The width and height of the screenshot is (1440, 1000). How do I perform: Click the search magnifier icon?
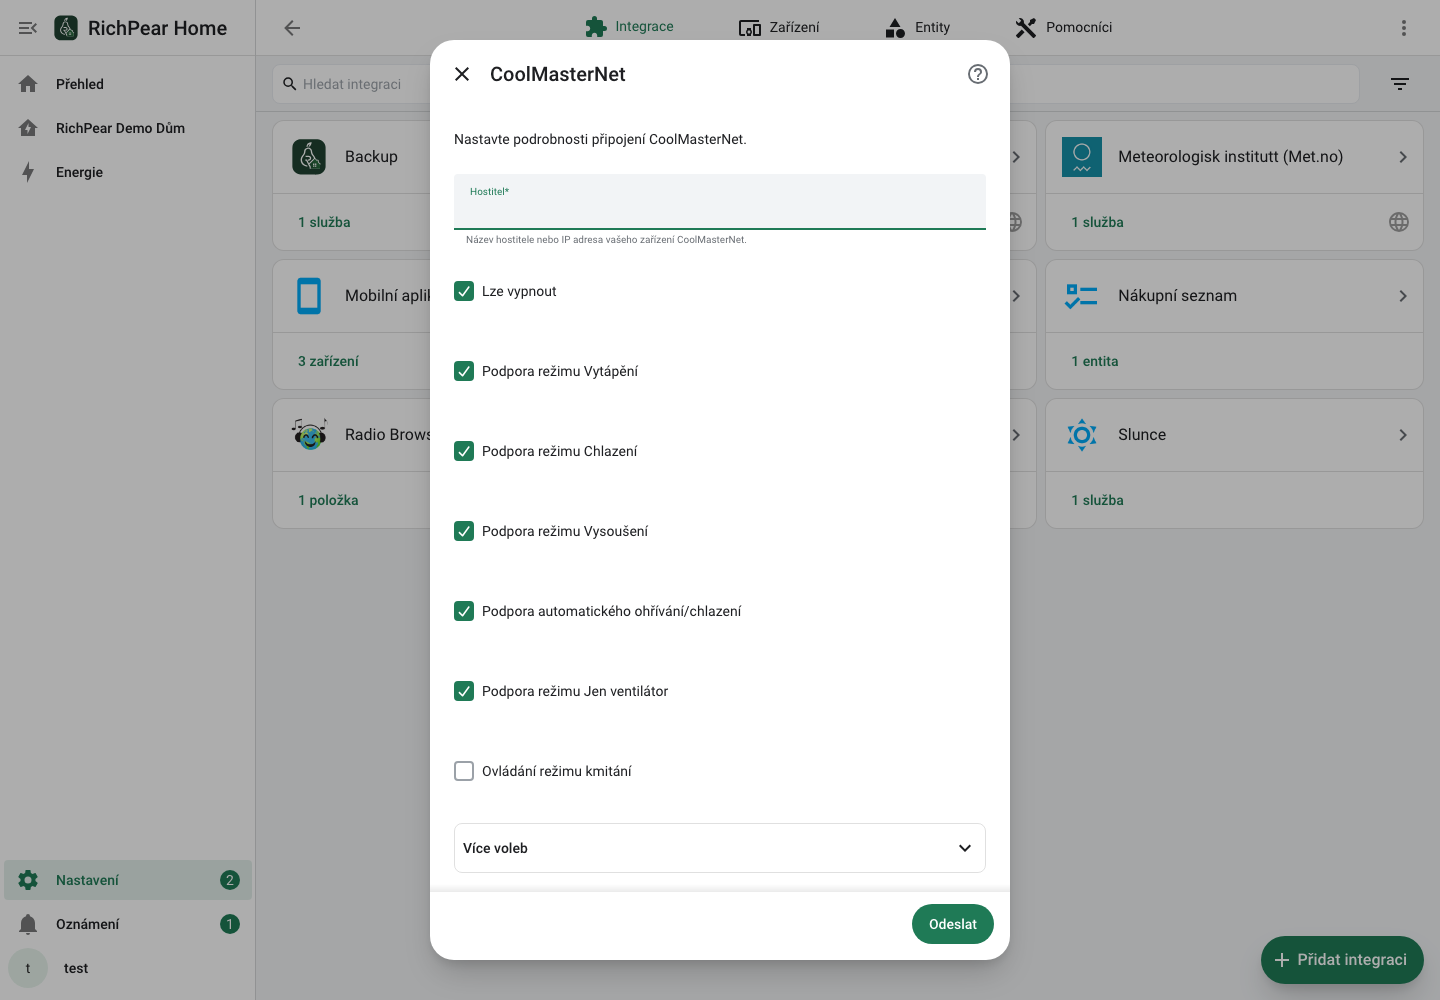[x=290, y=84]
